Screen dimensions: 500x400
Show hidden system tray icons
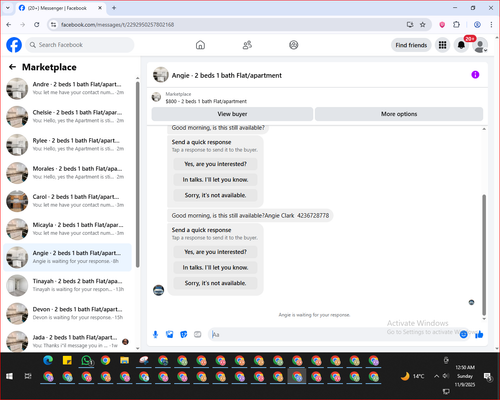click(436, 376)
